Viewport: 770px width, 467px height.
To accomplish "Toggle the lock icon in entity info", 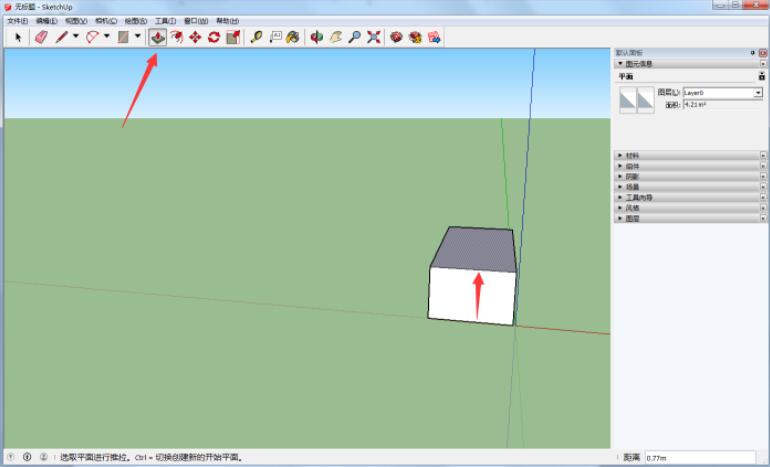I will coord(761,76).
